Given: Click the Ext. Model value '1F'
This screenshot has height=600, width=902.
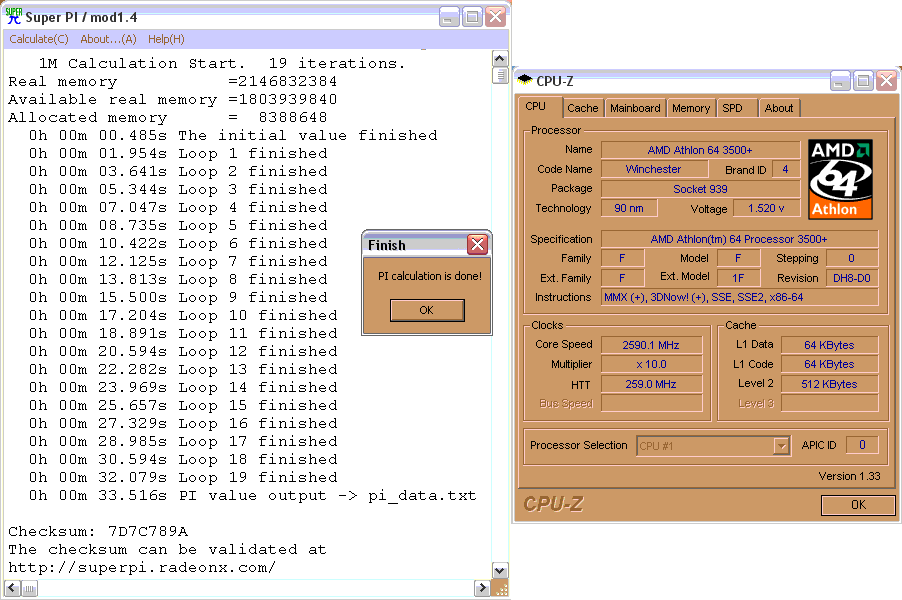Looking at the screenshot, I should point(738,278).
